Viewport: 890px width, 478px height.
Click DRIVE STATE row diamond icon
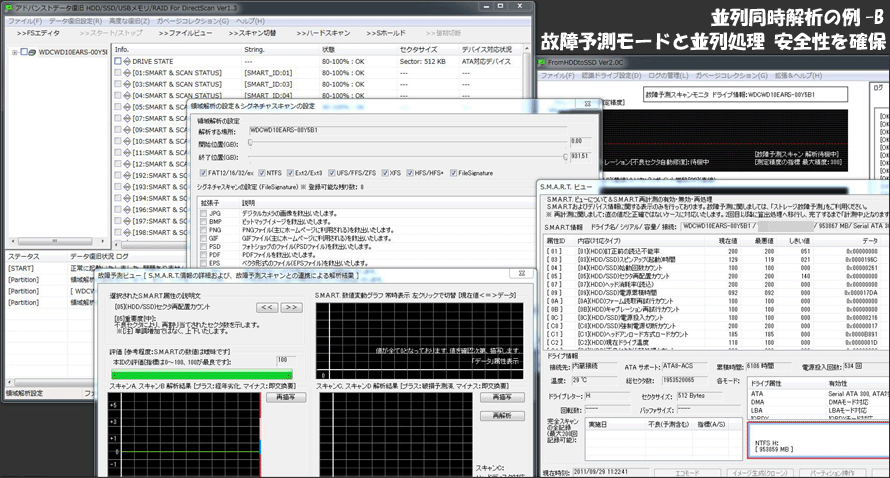coord(127,61)
